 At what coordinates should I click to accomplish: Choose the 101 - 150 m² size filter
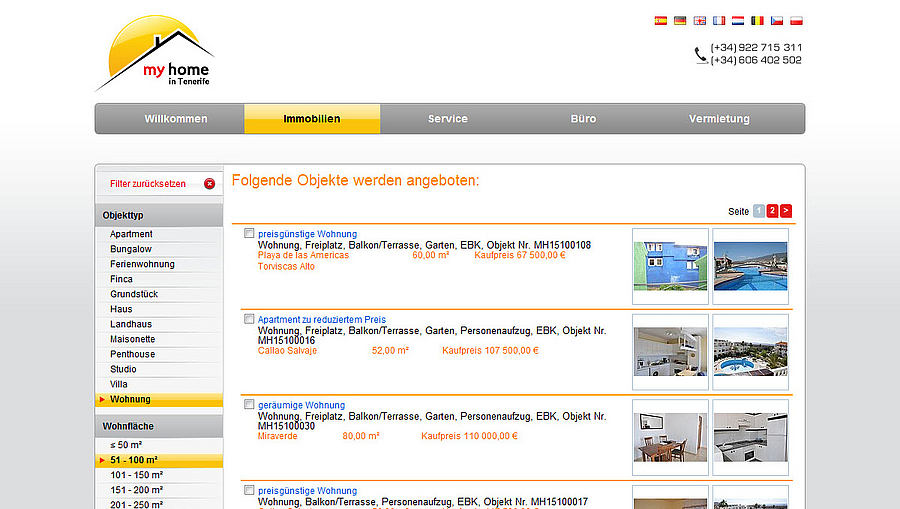point(136,475)
